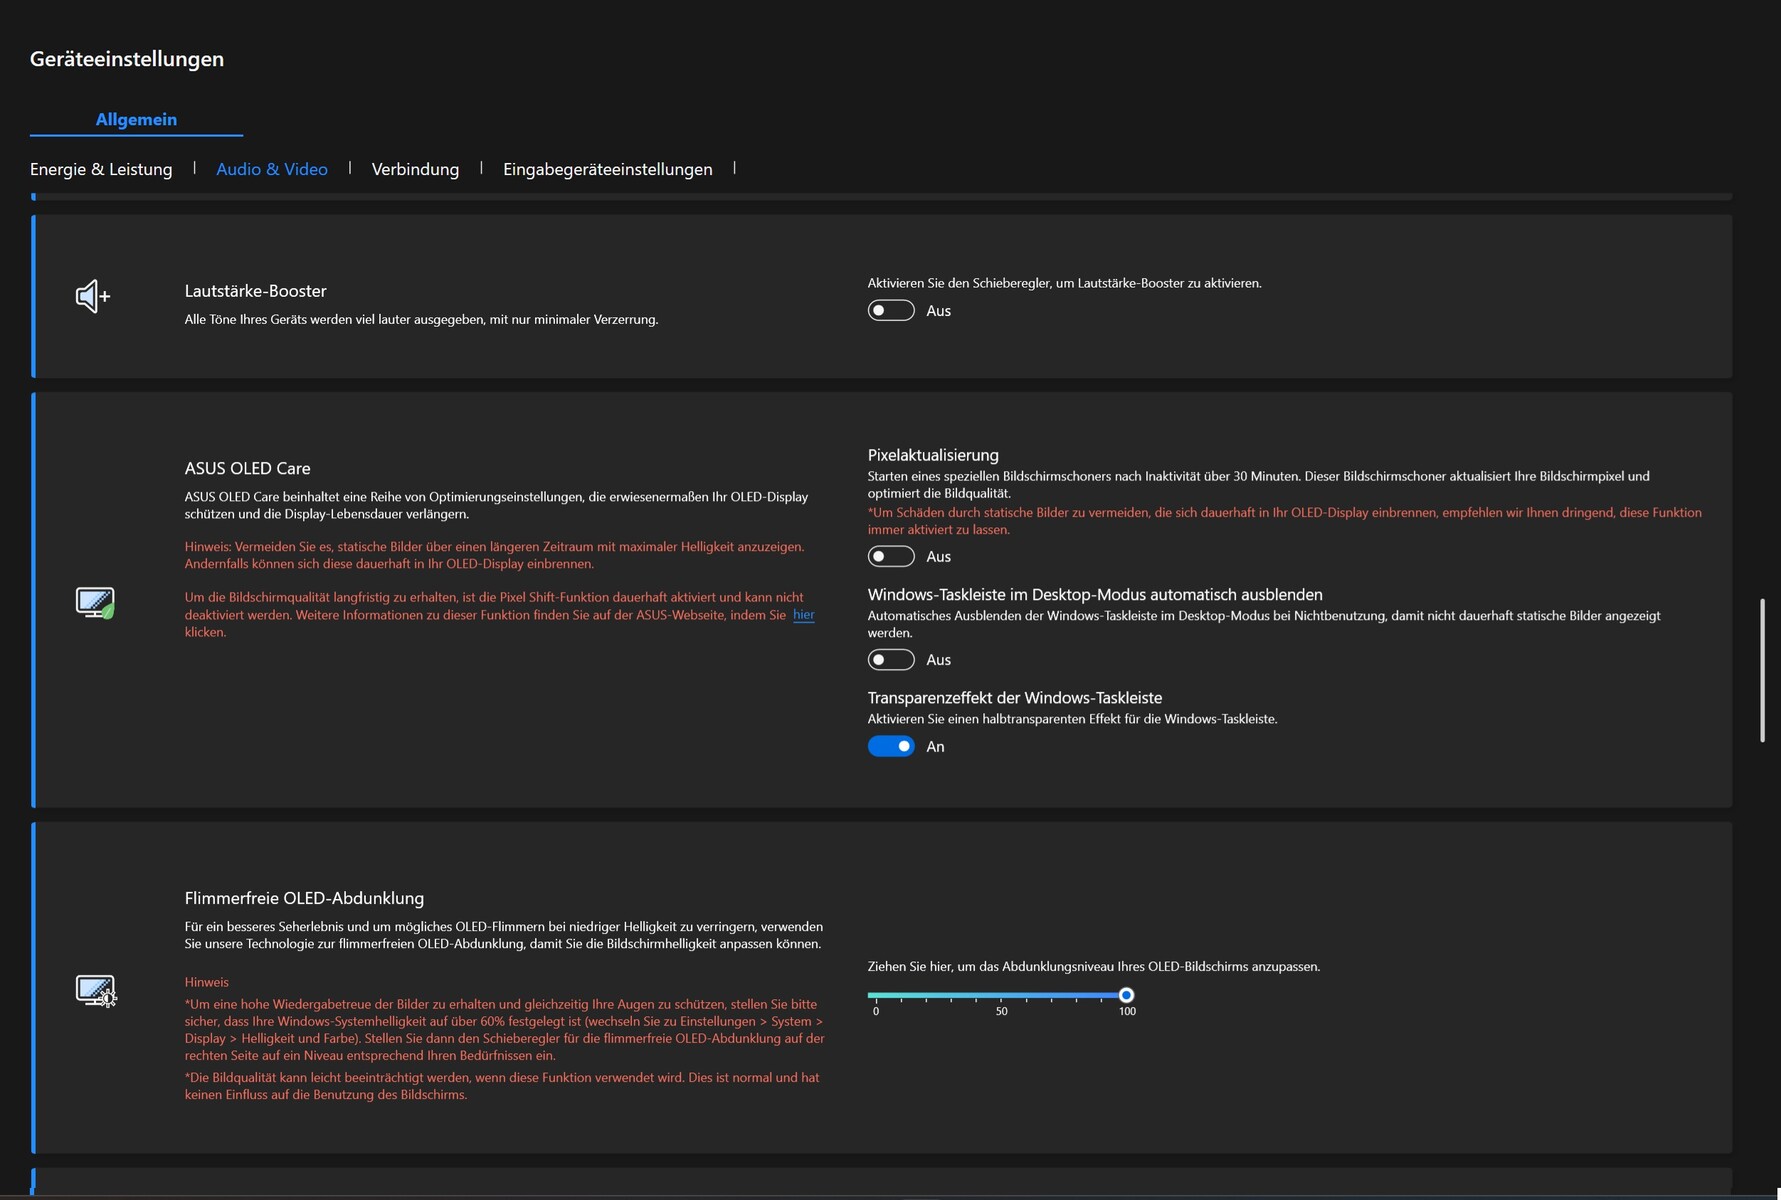Click the 'Ziehen Sie hier' slider instruction text
The width and height of the screenshot is (1781, 1200).
[1094, 966]
